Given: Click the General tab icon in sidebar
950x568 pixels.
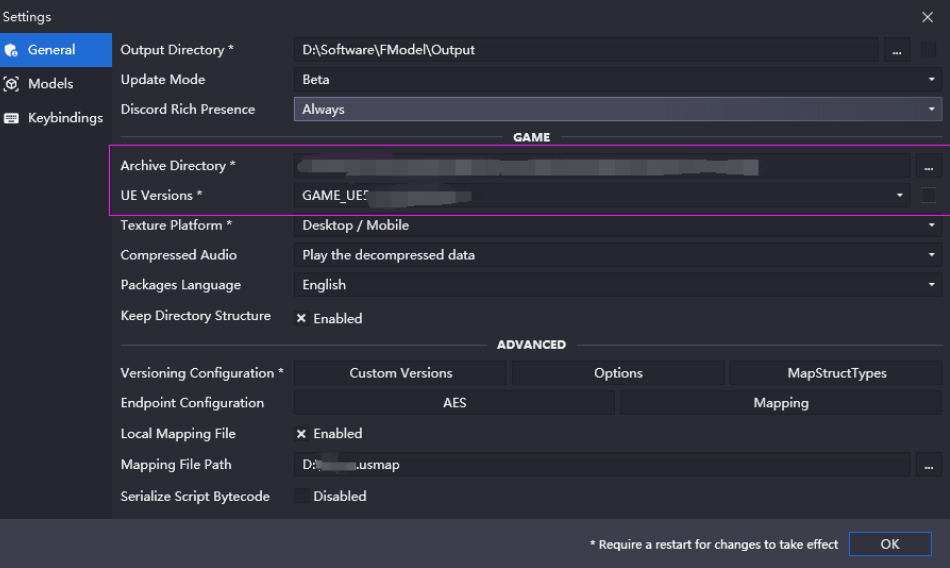Looking at the screenshot, I should pos(11,50).
